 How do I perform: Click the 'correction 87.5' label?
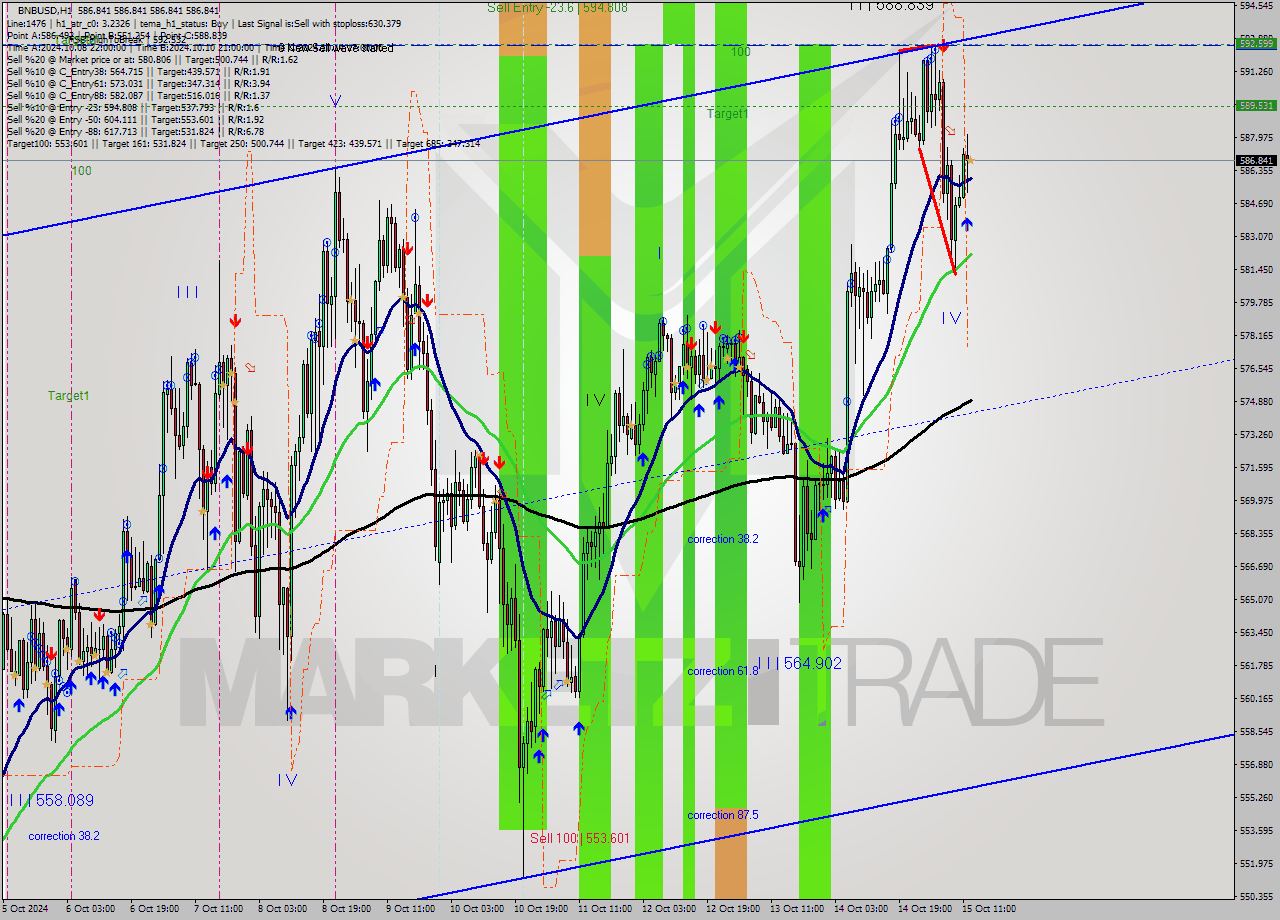pyautogui.click(x=723, y=815)
